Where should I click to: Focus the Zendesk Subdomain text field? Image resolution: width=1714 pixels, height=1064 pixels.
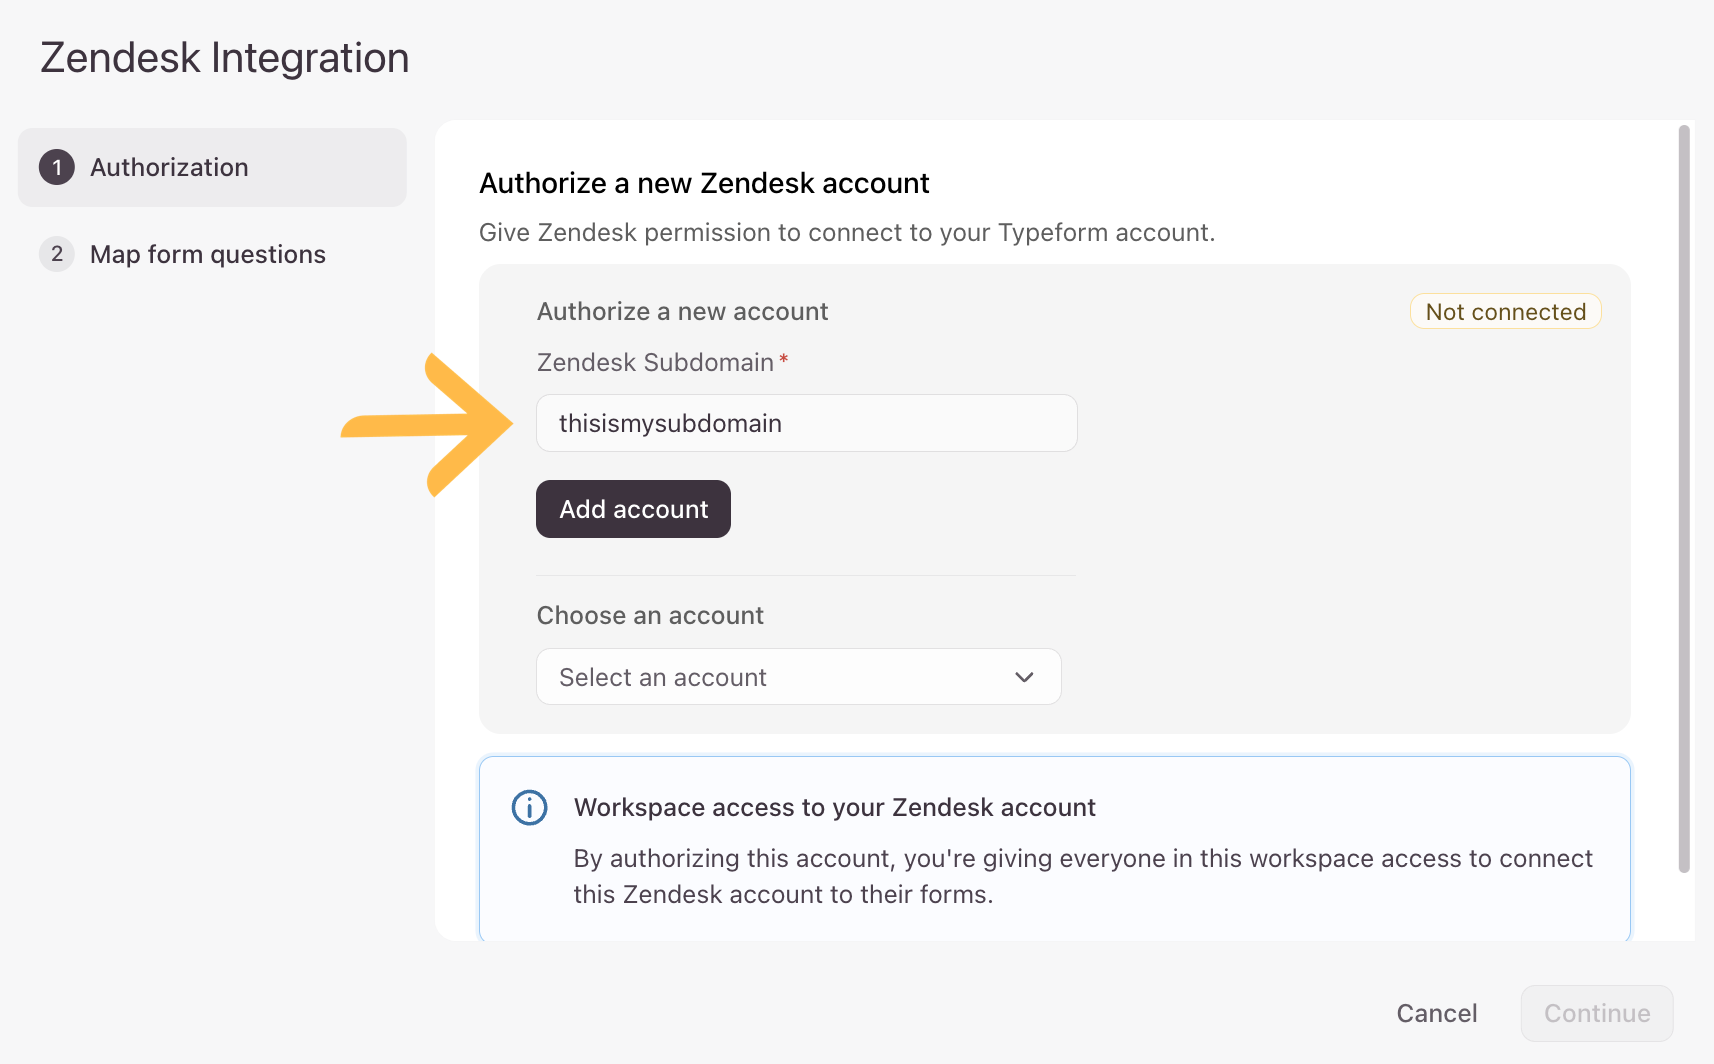[806, 423]
